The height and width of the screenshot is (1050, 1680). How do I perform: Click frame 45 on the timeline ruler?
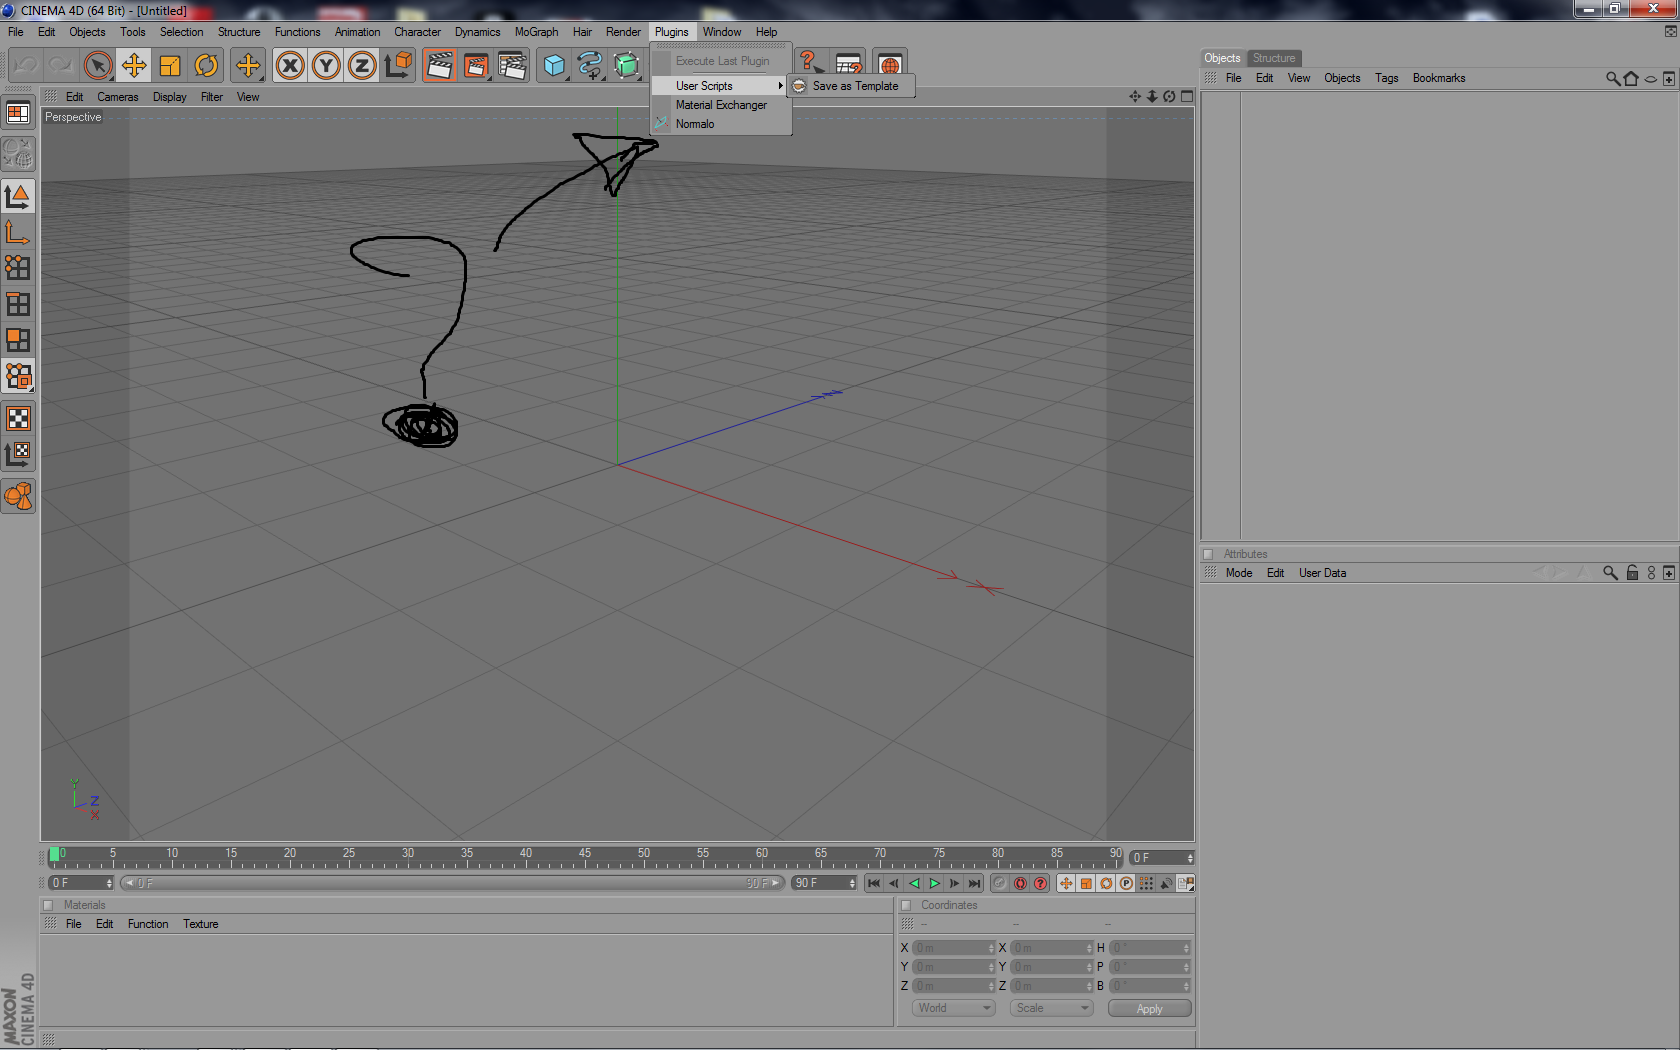coord(585,858)
